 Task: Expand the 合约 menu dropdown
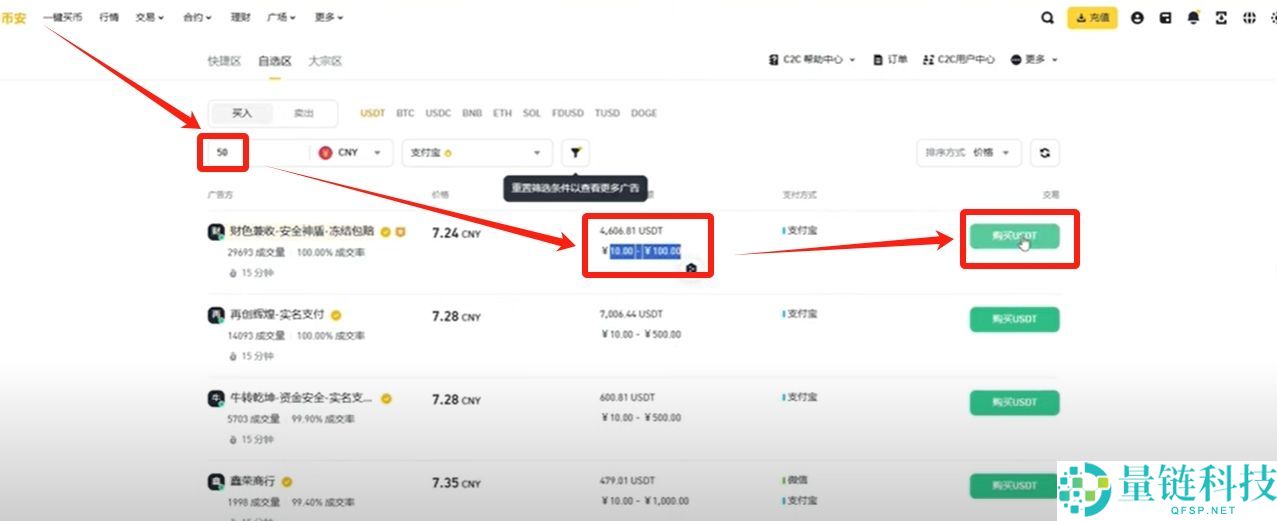pos(197,18)
